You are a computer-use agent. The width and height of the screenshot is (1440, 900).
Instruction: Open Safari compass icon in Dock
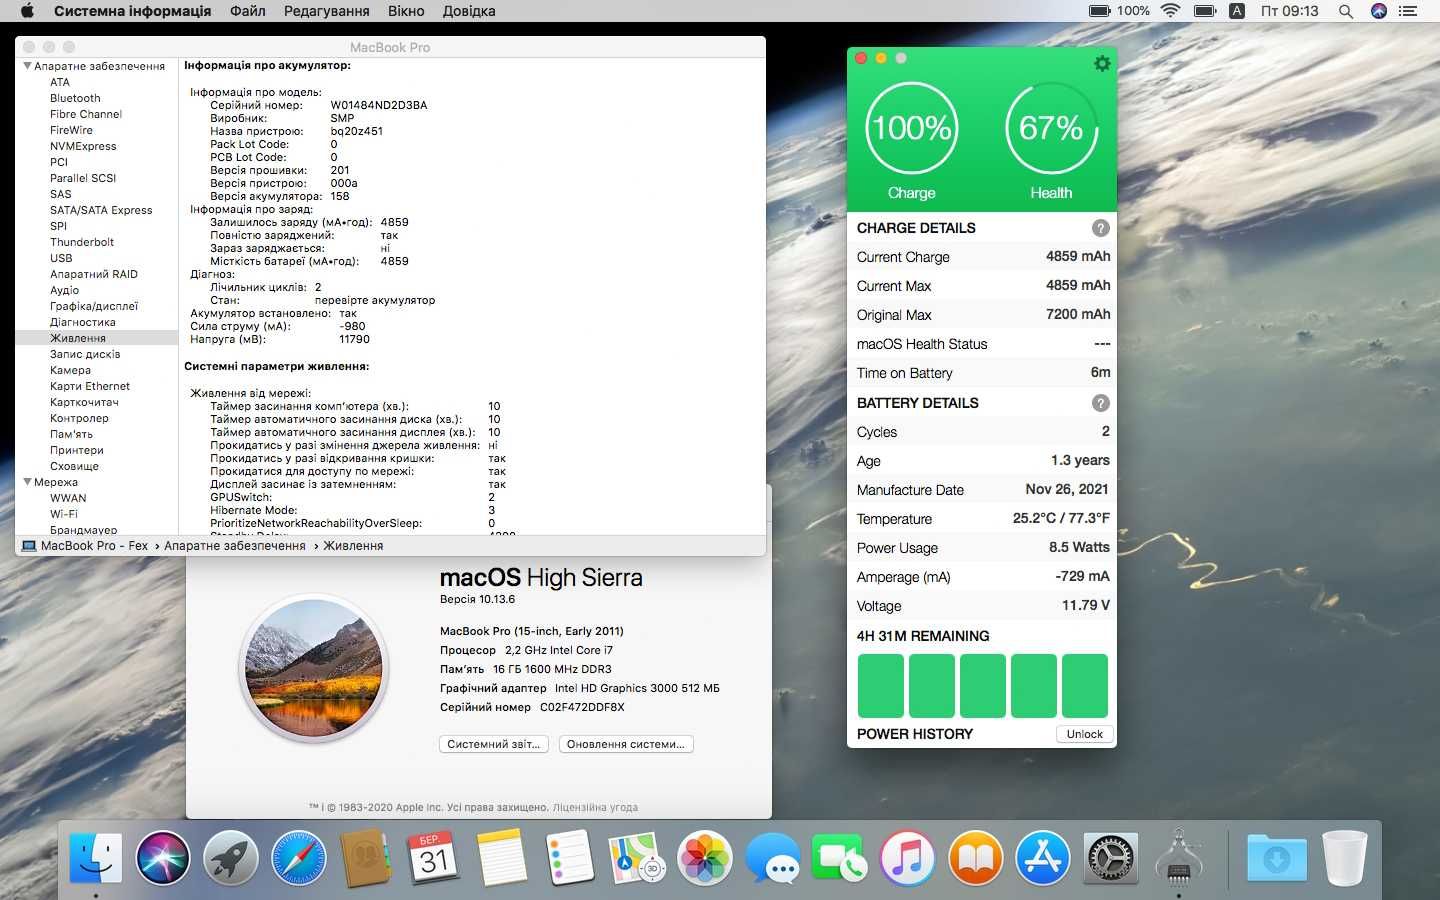299,857
